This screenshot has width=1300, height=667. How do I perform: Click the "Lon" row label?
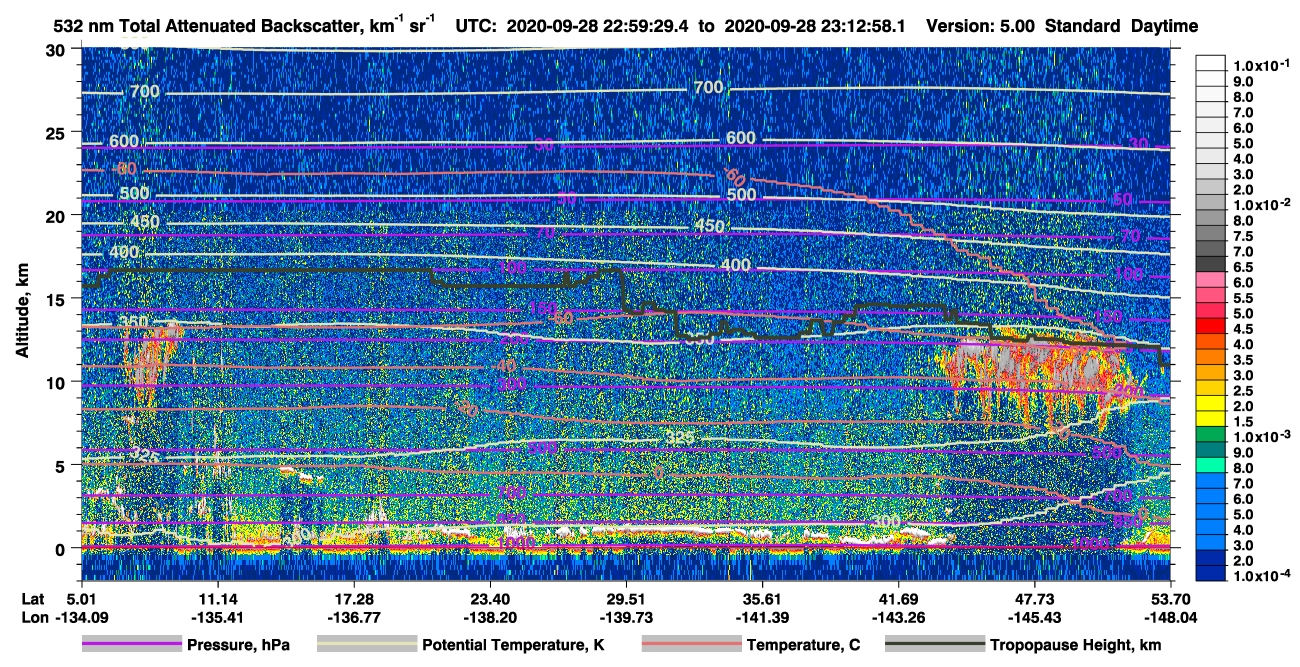tap(33, 617)
